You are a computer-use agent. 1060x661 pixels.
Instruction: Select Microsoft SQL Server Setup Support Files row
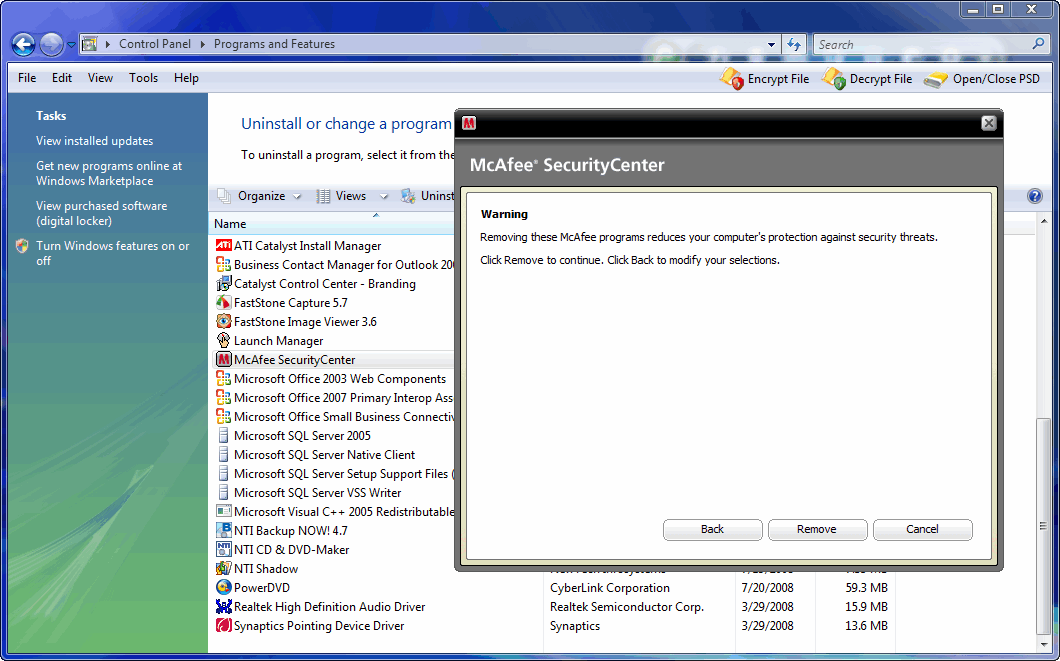pos(335,474)
